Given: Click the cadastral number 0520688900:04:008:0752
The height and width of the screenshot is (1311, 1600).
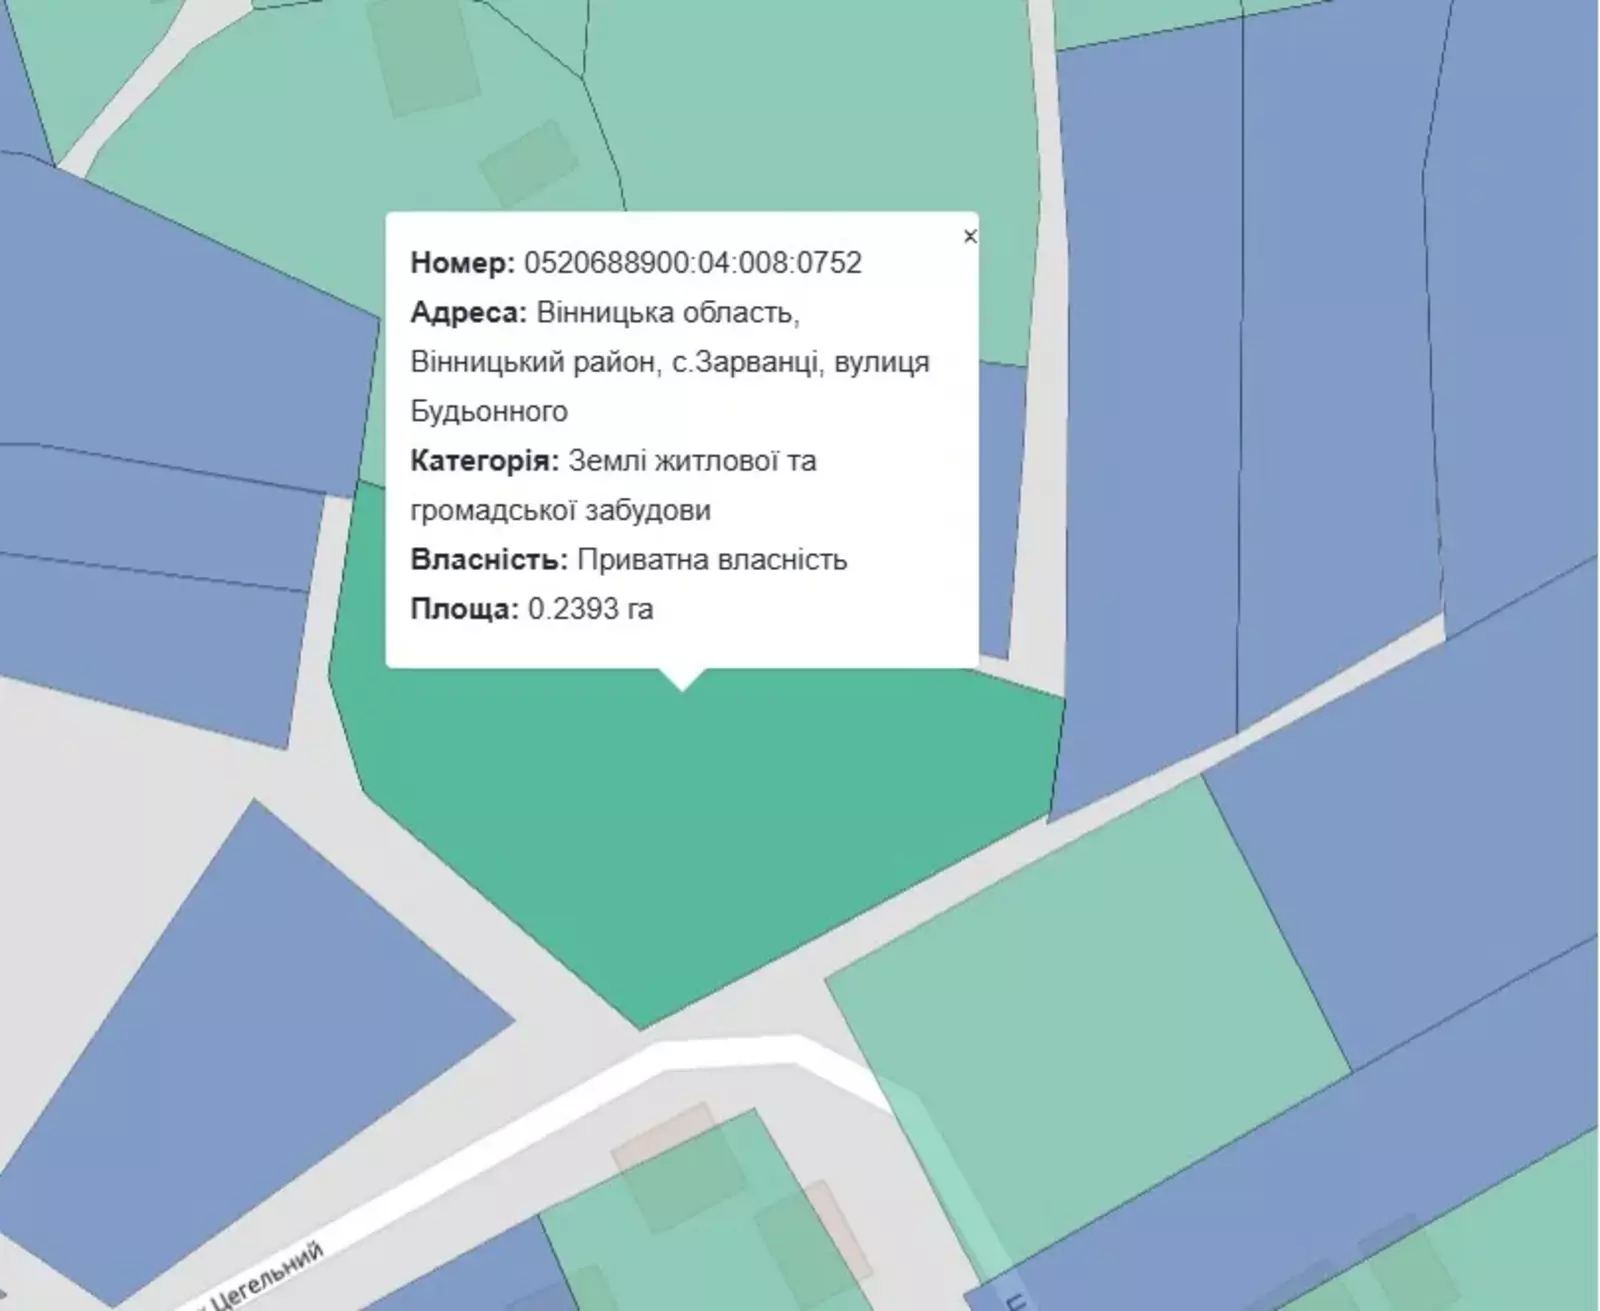Looking at the screenshot, I should pyautogui.click(x=692, y=263).
